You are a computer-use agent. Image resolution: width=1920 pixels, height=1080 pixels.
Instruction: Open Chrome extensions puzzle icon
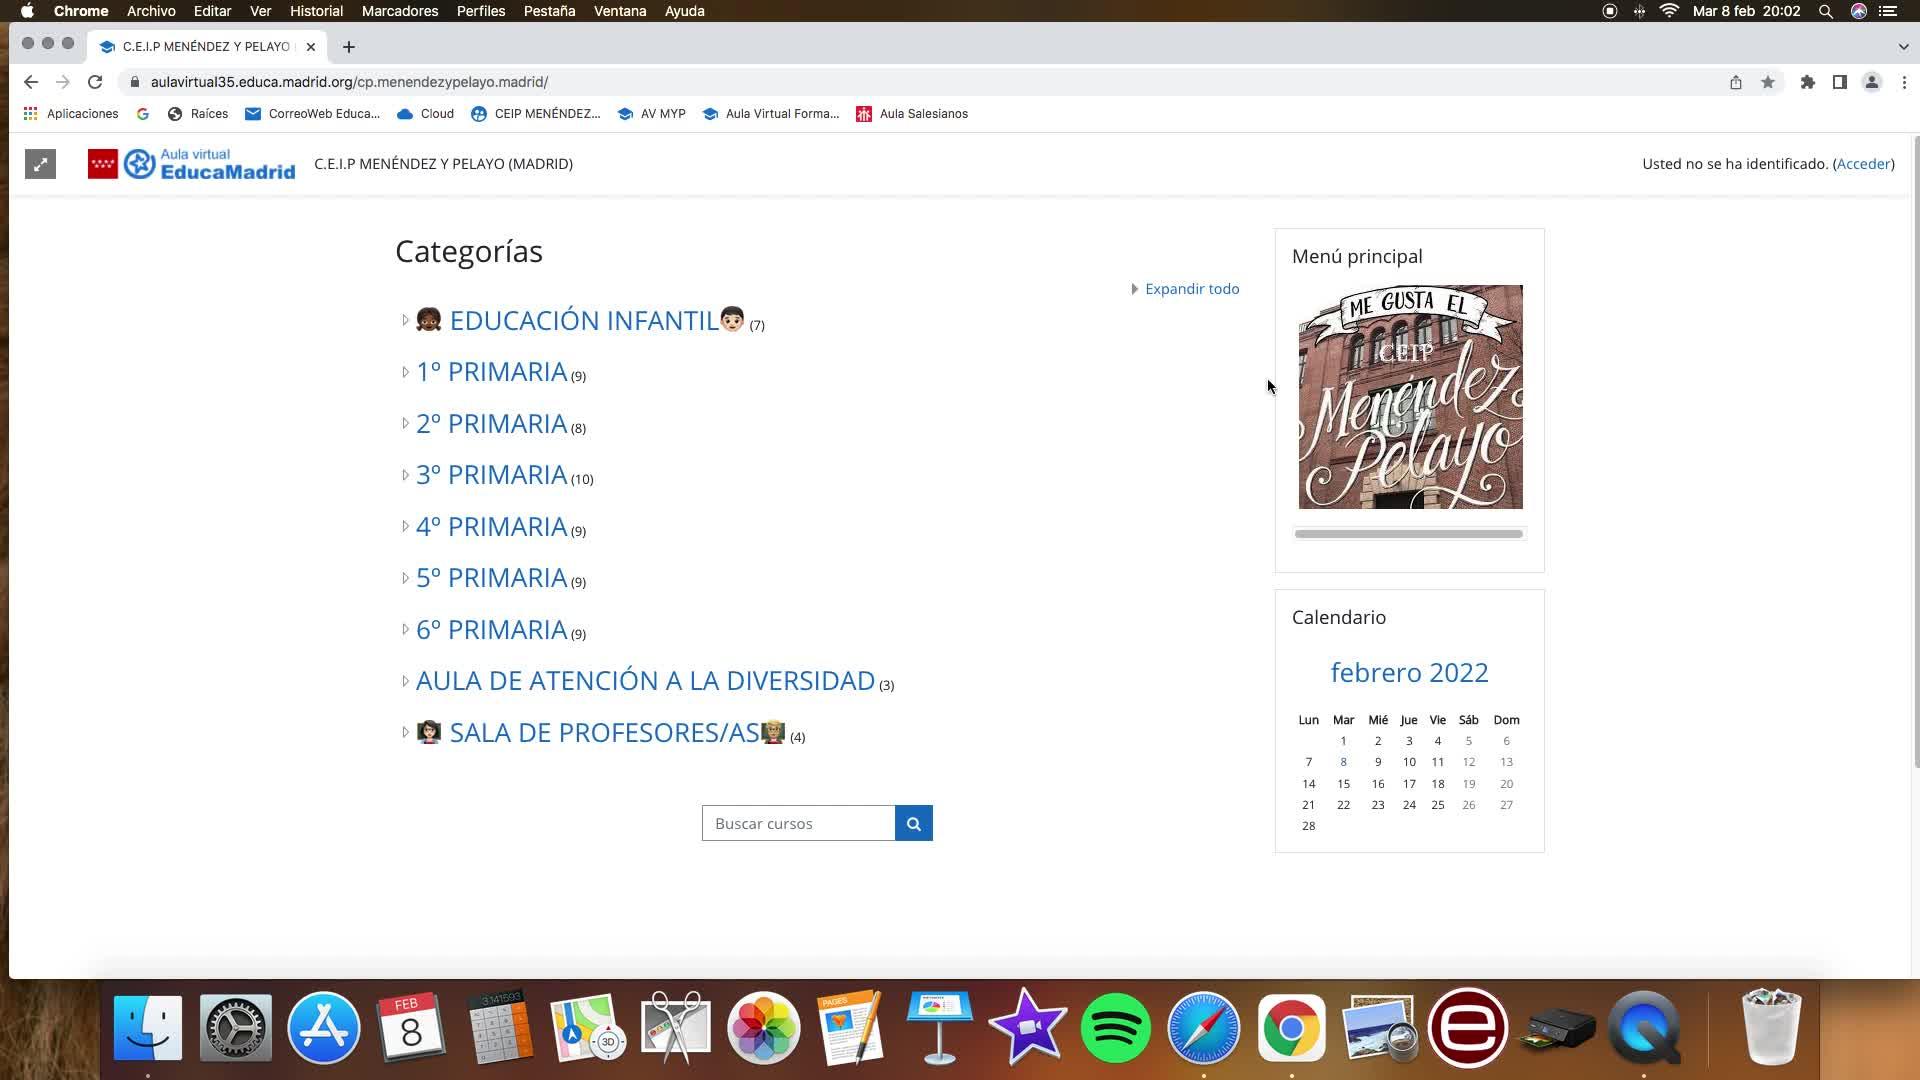point(1807,82)
